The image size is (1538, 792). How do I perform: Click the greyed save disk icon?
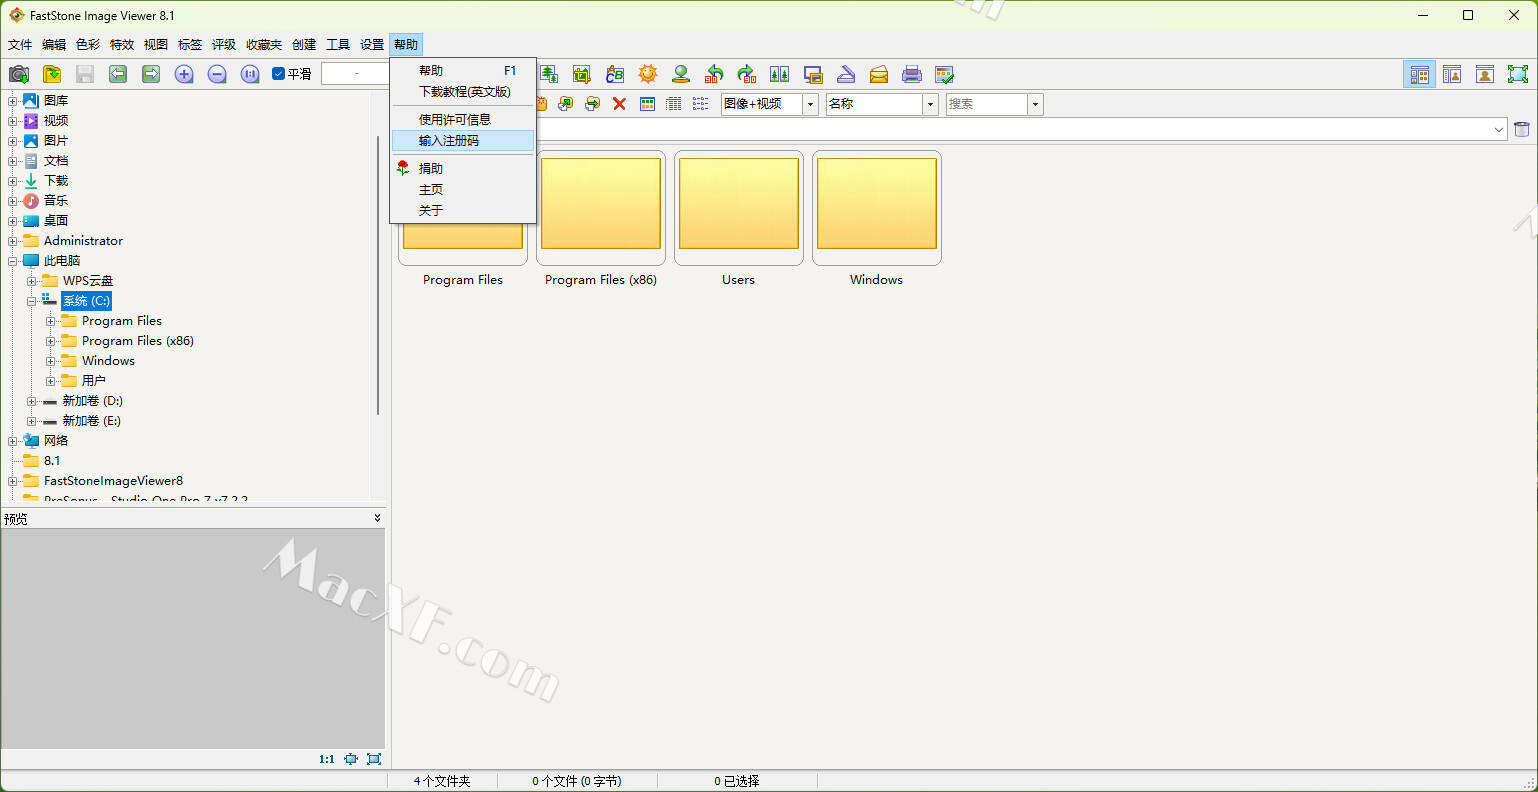pos(85,74)
